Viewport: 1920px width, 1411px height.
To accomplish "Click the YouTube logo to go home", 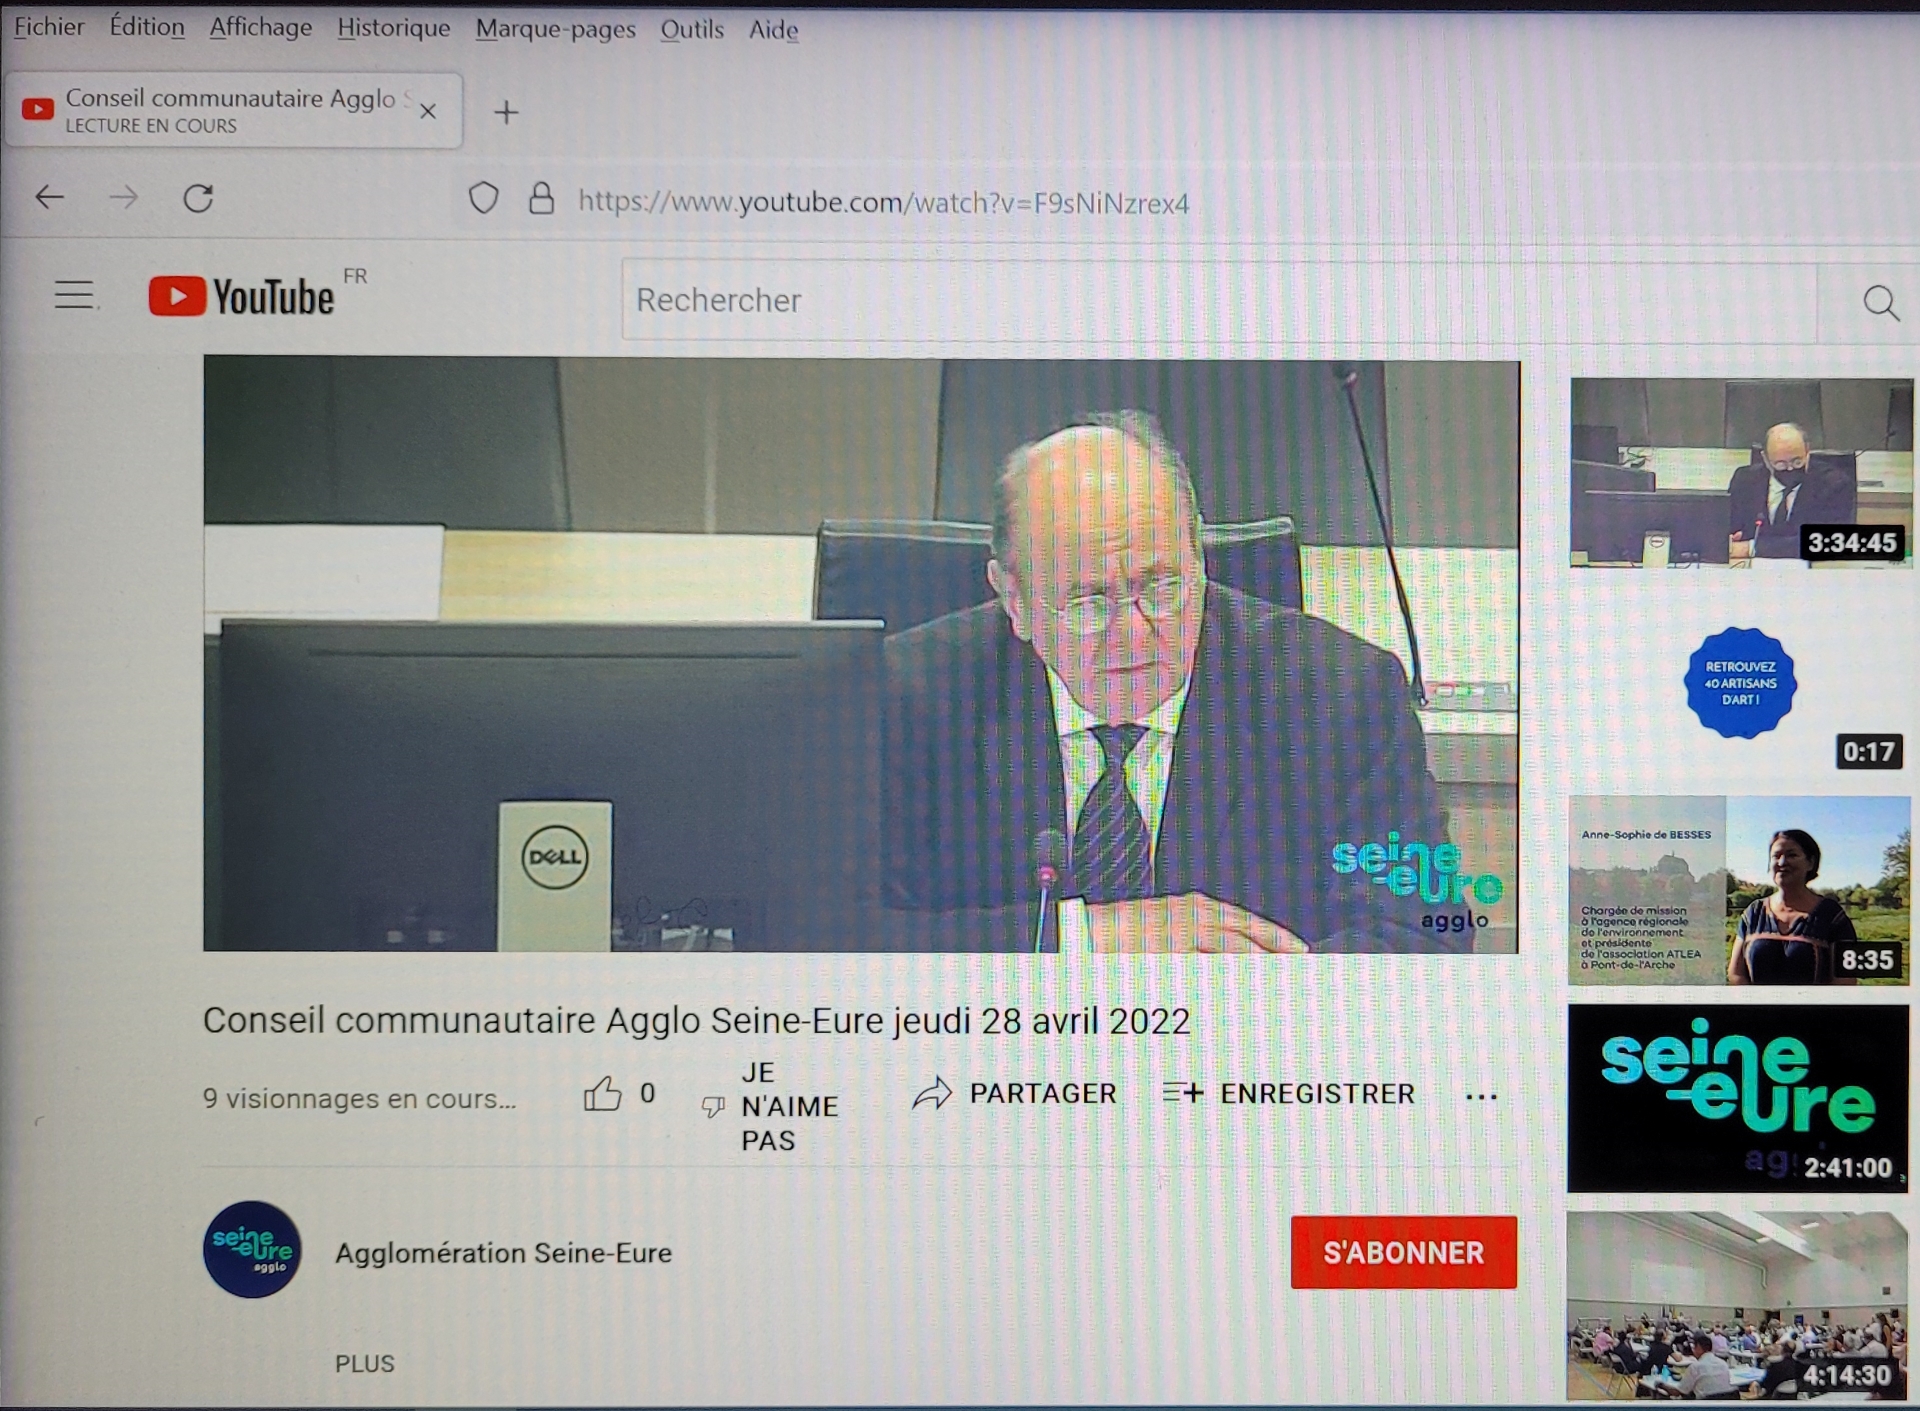I will (242, 297).
